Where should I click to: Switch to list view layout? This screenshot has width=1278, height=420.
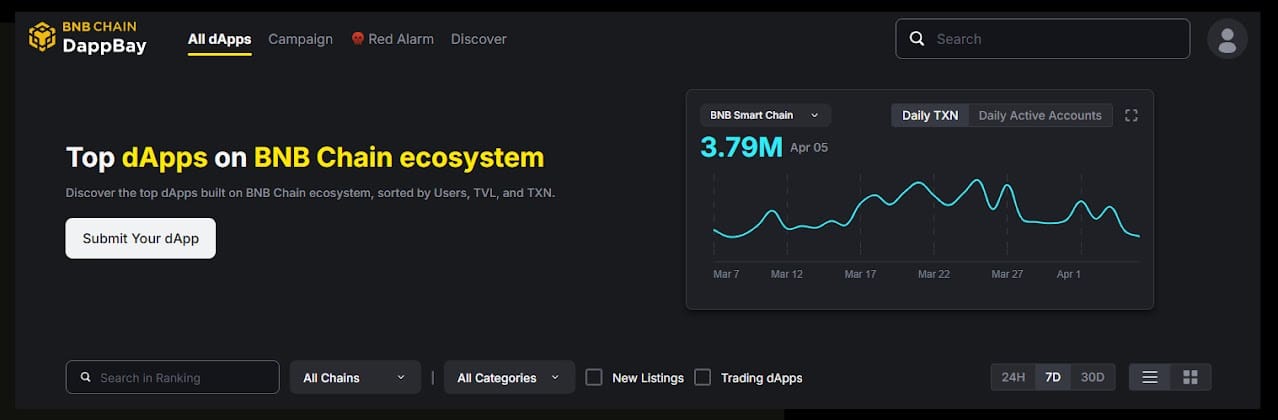(1150, 377)
